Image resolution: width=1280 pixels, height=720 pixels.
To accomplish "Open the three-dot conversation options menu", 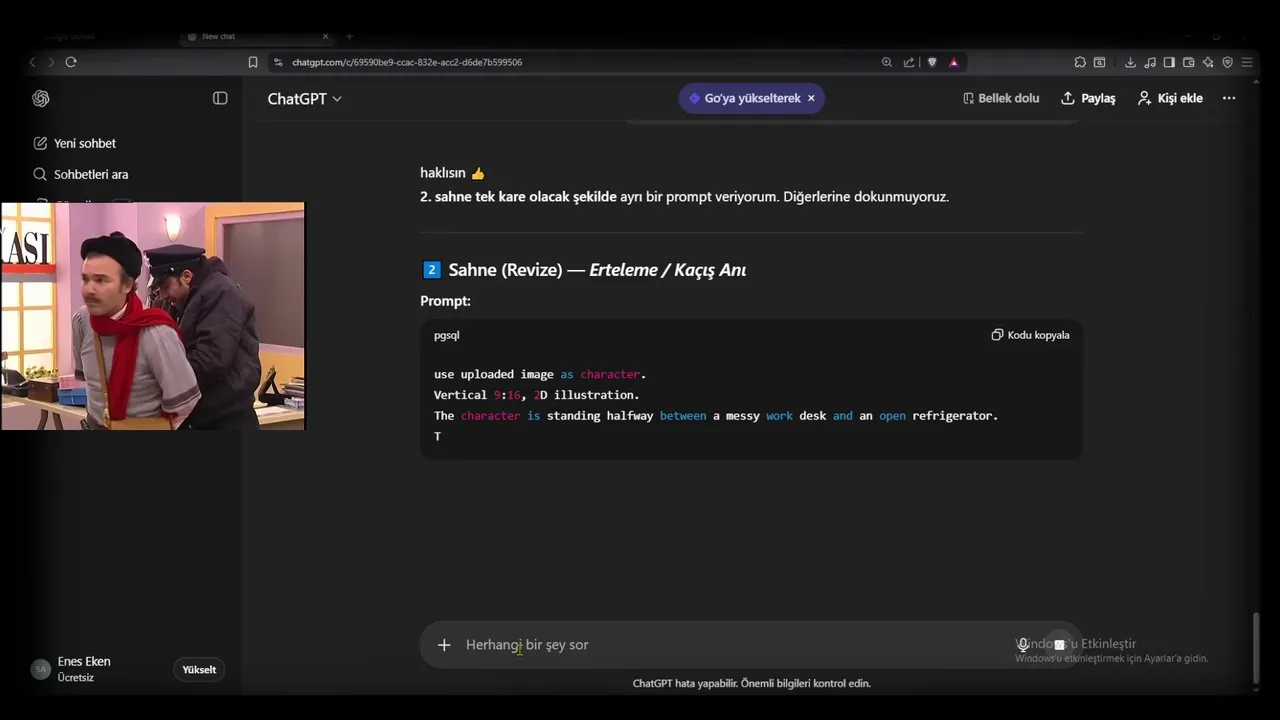I will 1229,98.
